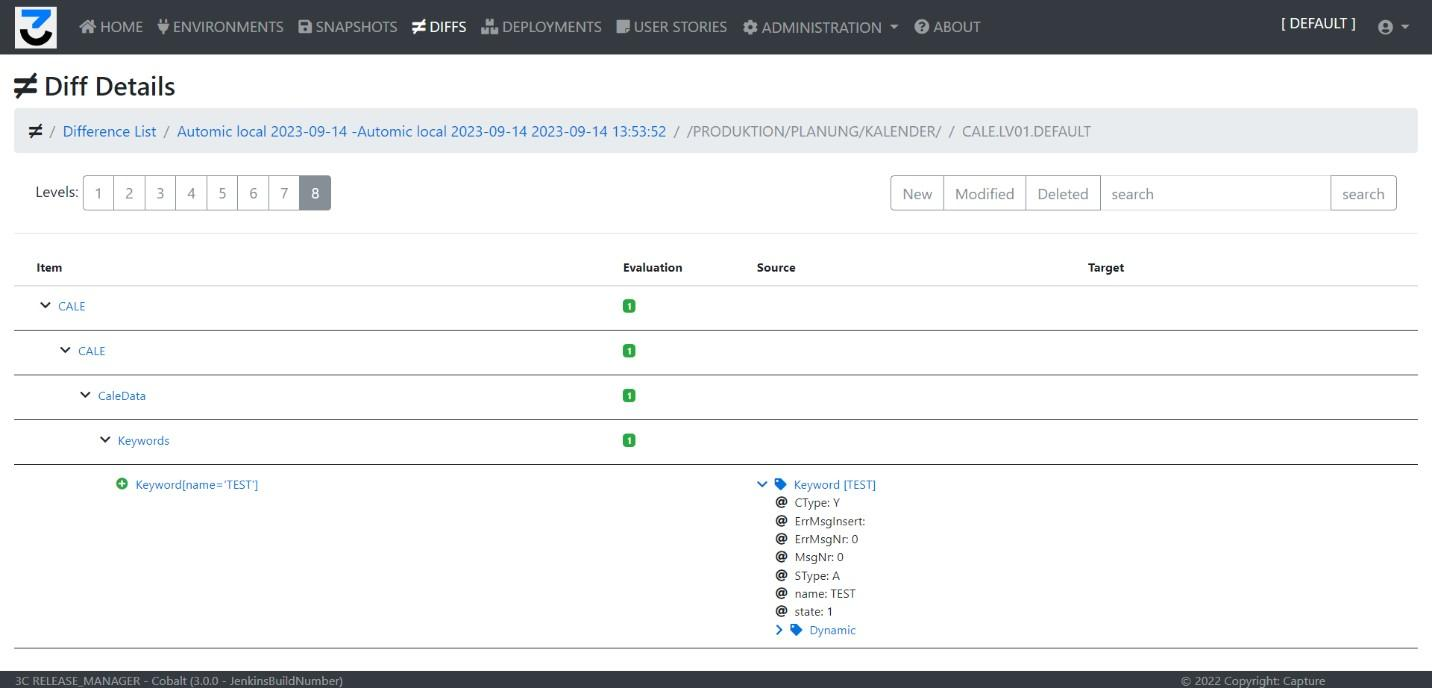Image resolution: width=1432 pixels, height=688 pixels.
Task: Click the @ icon before ErrMsgNr: 0
Action: [x=781, y=539]
